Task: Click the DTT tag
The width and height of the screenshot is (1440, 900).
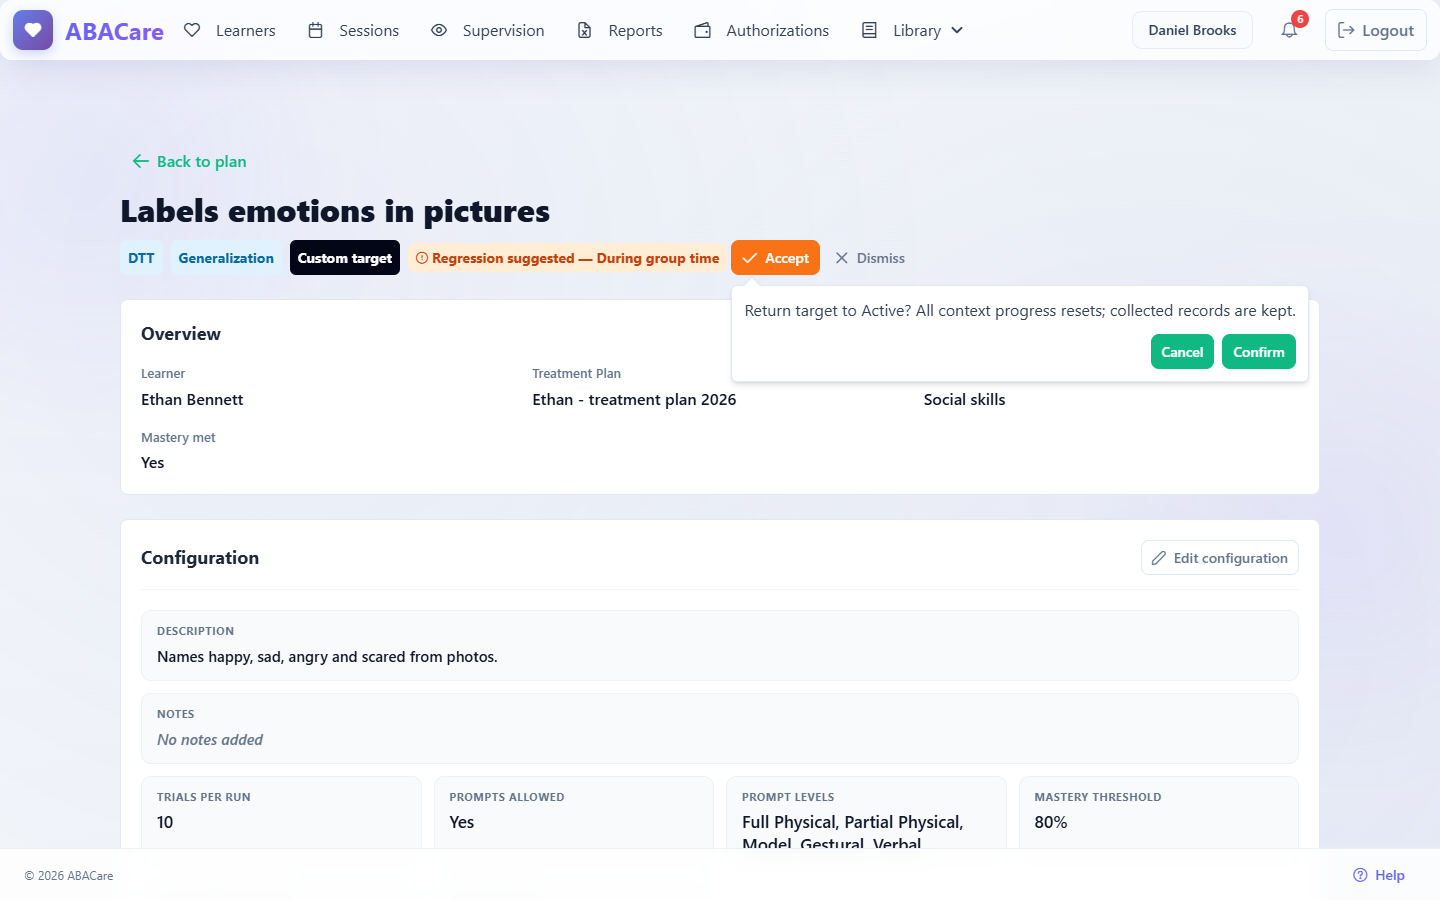Action: coord(141,258)
